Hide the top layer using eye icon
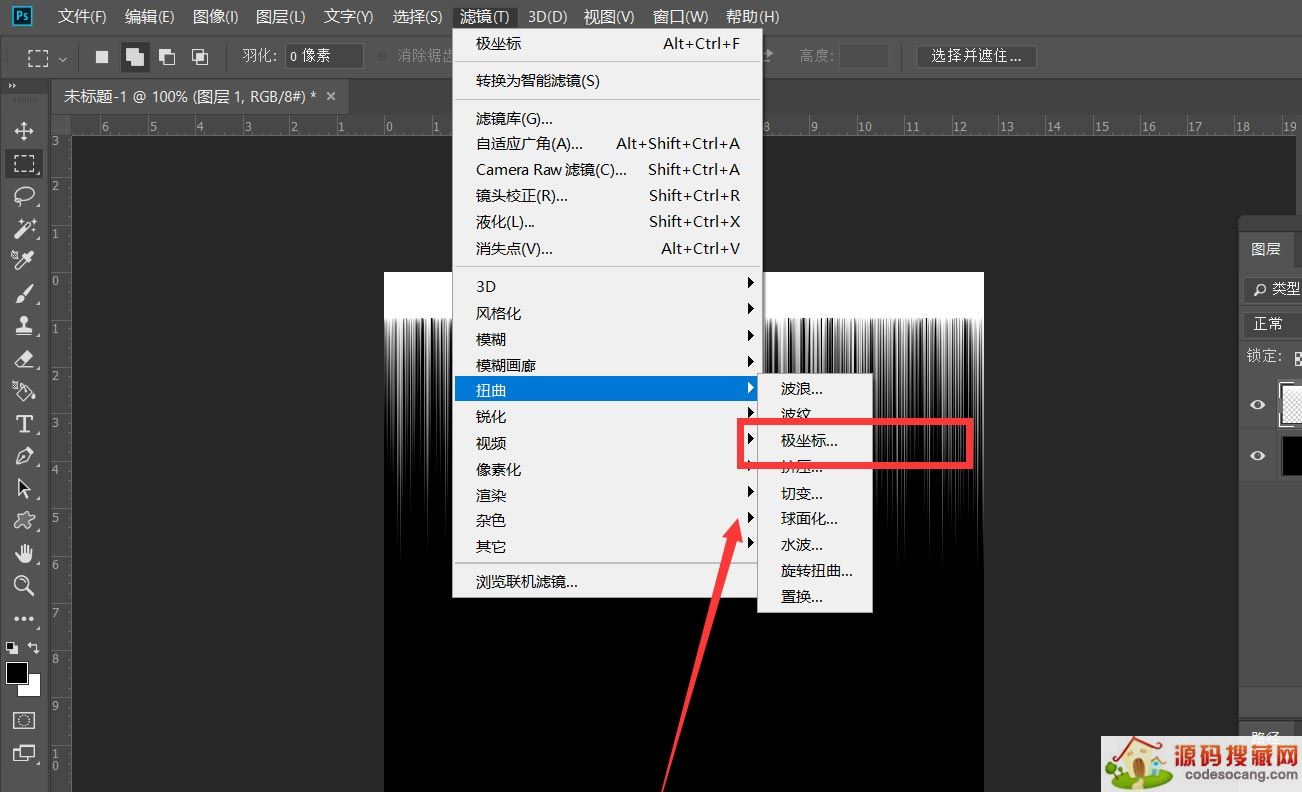1302x792 pixels. 1258,405
